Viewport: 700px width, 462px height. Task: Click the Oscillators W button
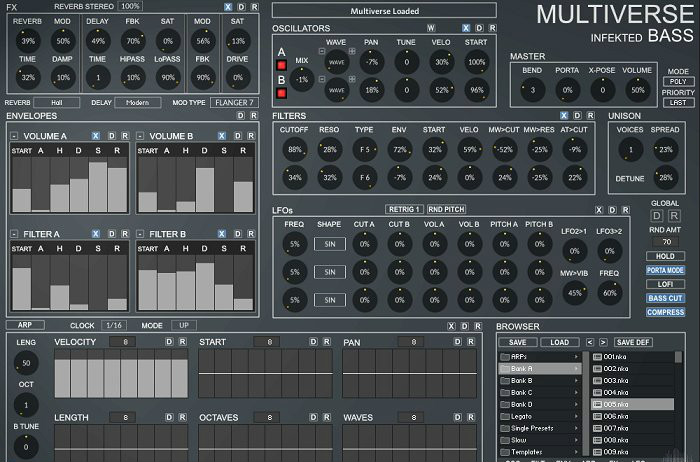click(431, 28)
